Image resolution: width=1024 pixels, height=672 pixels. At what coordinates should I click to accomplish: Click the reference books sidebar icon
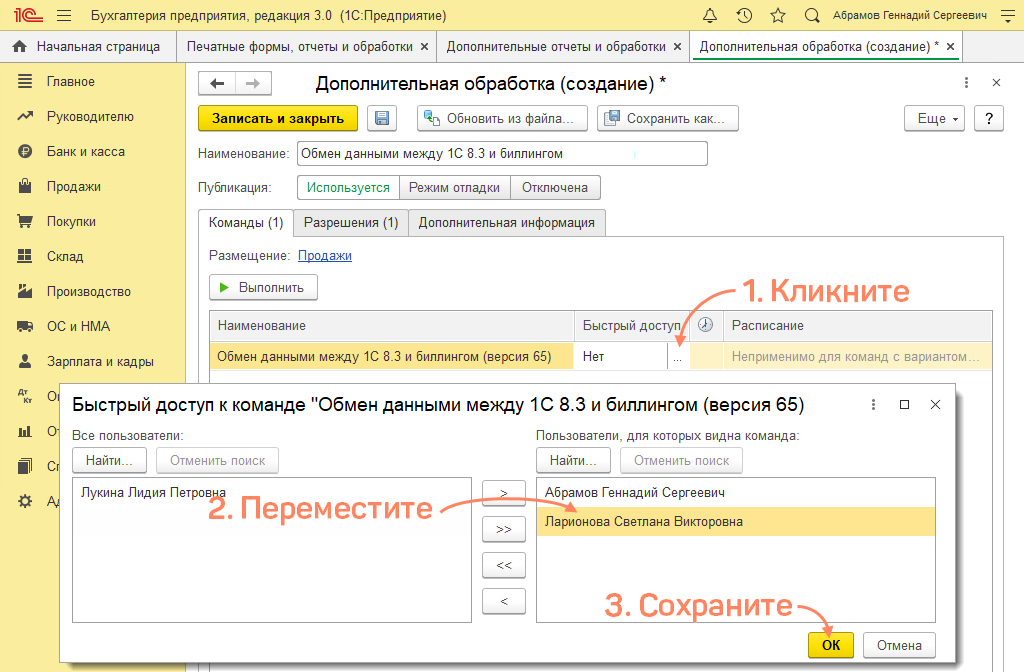click(25, 466)
